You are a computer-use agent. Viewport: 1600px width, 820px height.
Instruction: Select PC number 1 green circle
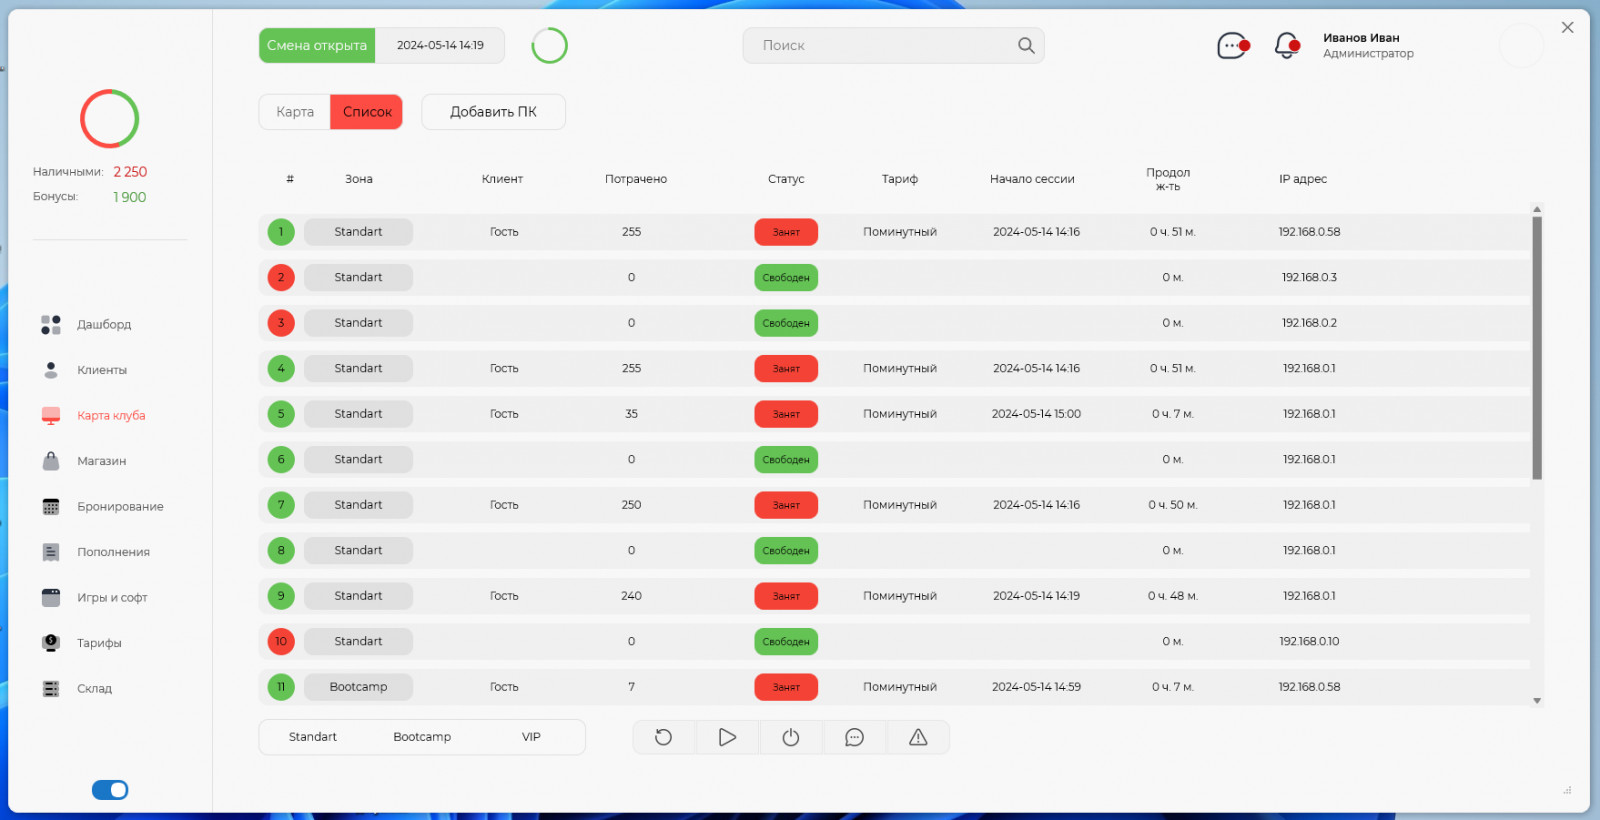click(281, 232)
